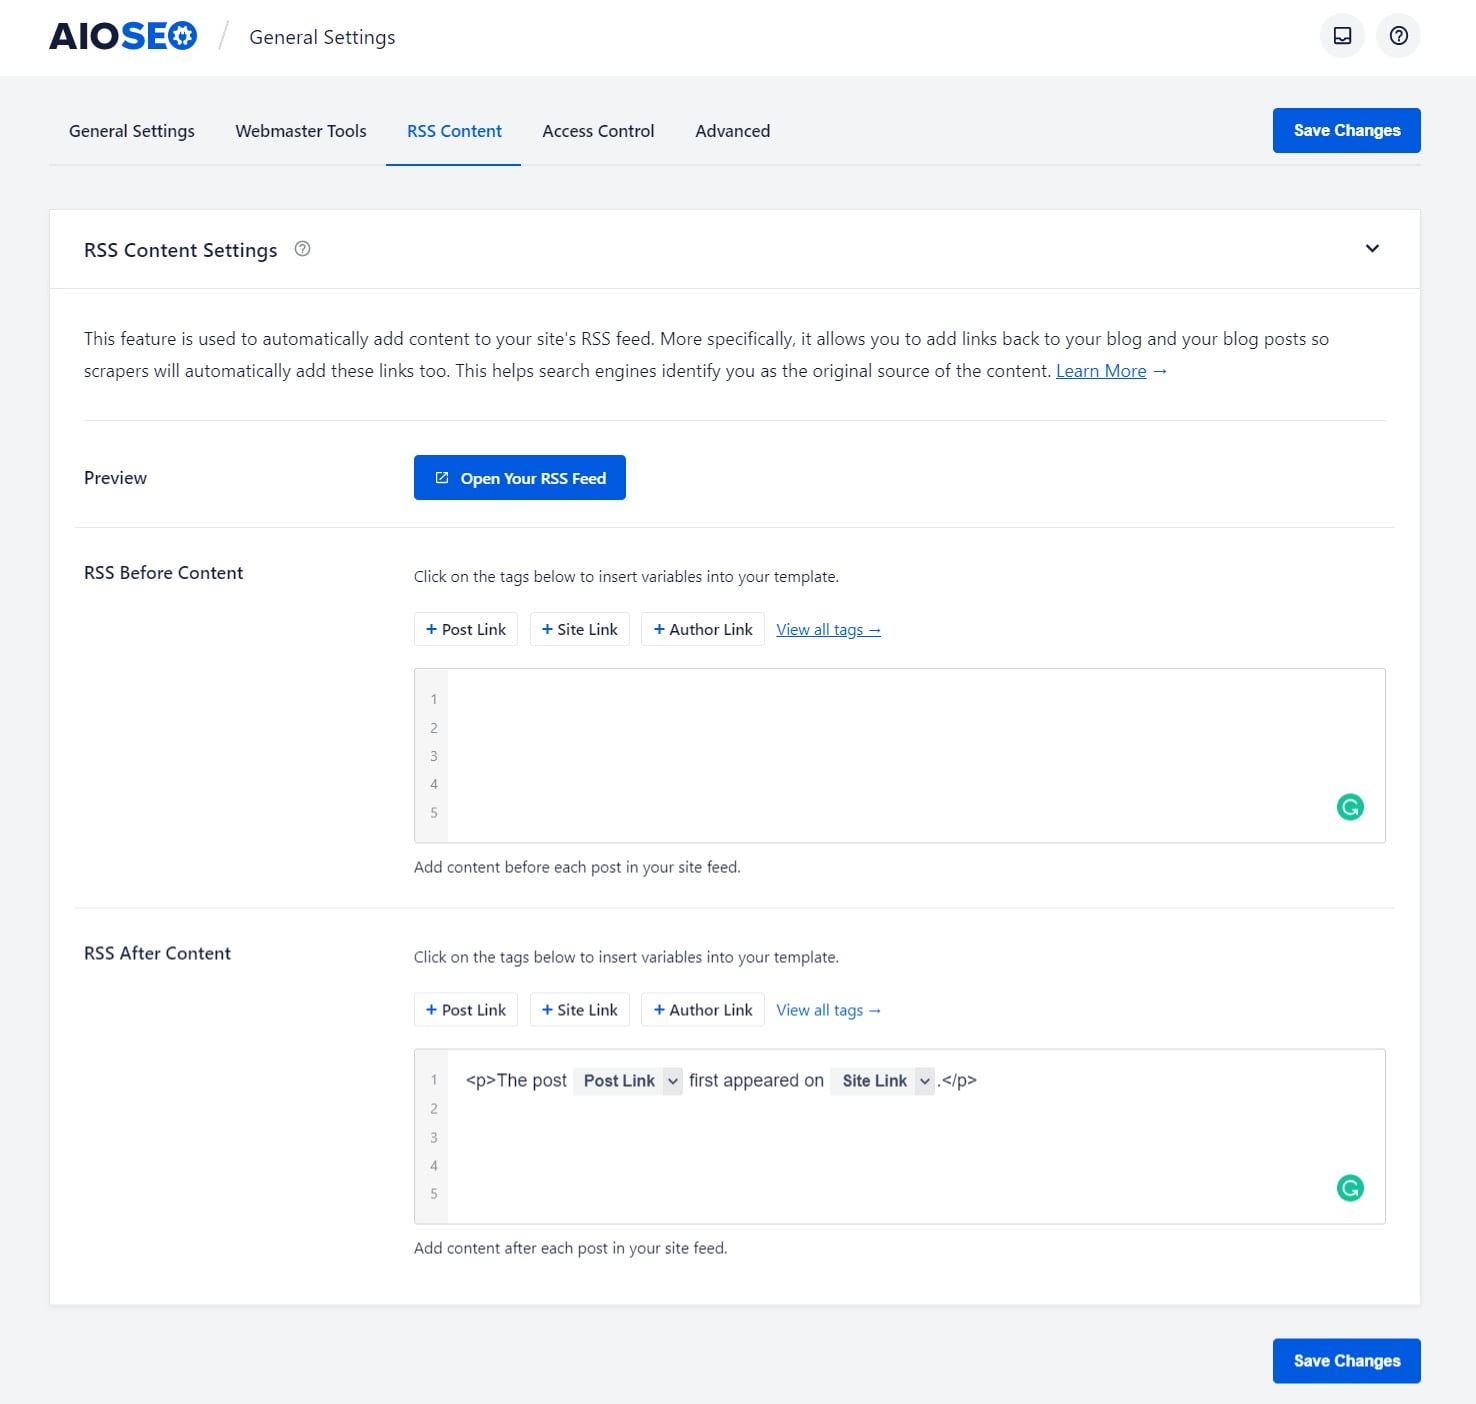
Task: Switch to the Webmaster Tools tab
Action: [x=300, y=131]
